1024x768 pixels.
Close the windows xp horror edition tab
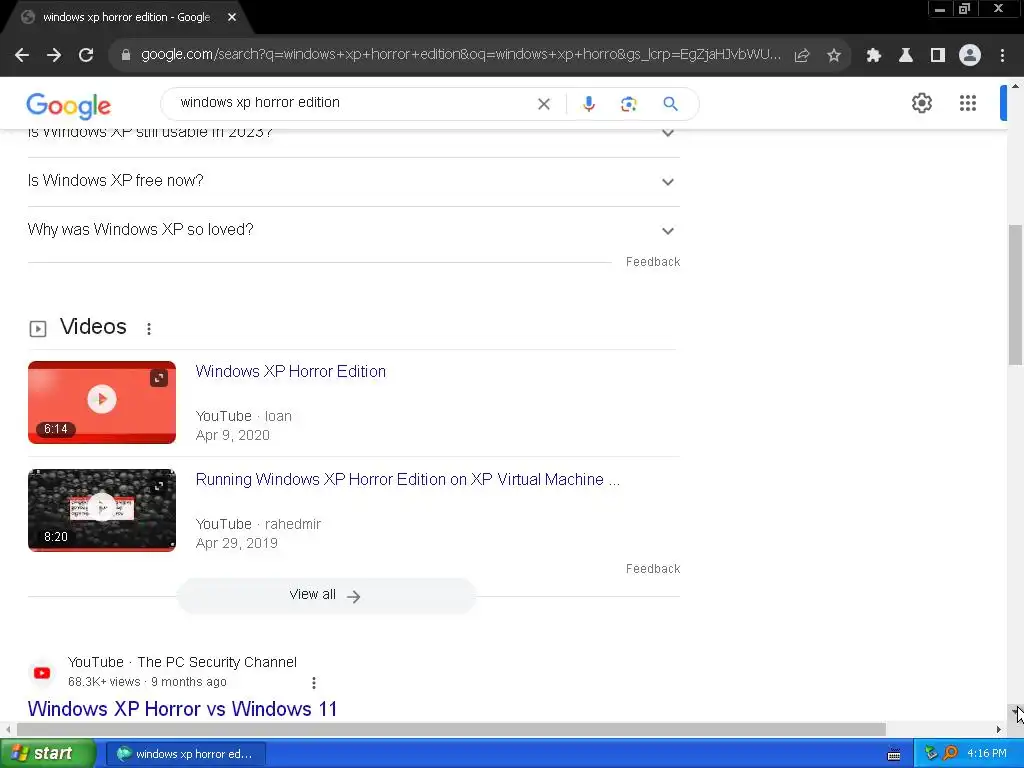tap(232, 18)
